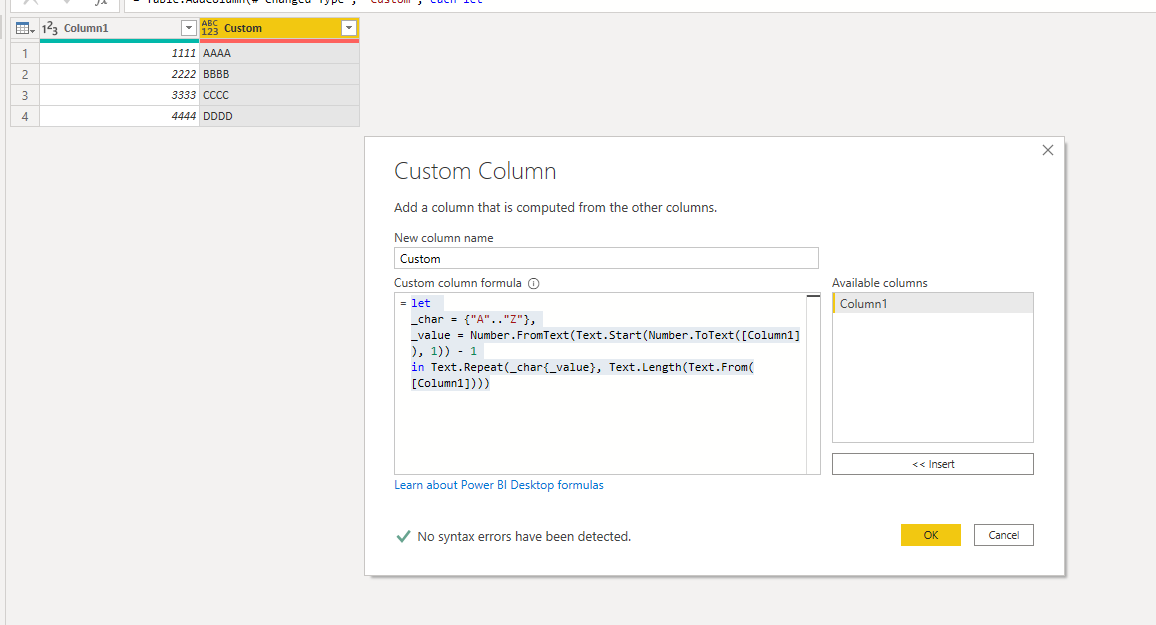Screen dimensions: 1156x625
Task: Click Column1 whole-number data type icon
Action: (x=50, y=28)
